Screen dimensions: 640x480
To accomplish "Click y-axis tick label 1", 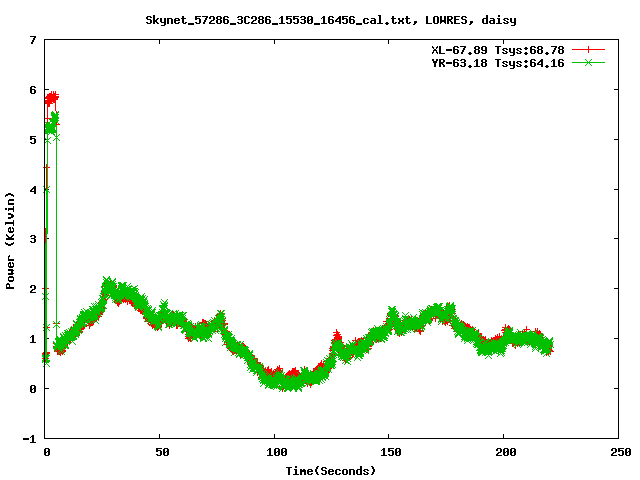I will pyautogui.click(x=33, y=339).
